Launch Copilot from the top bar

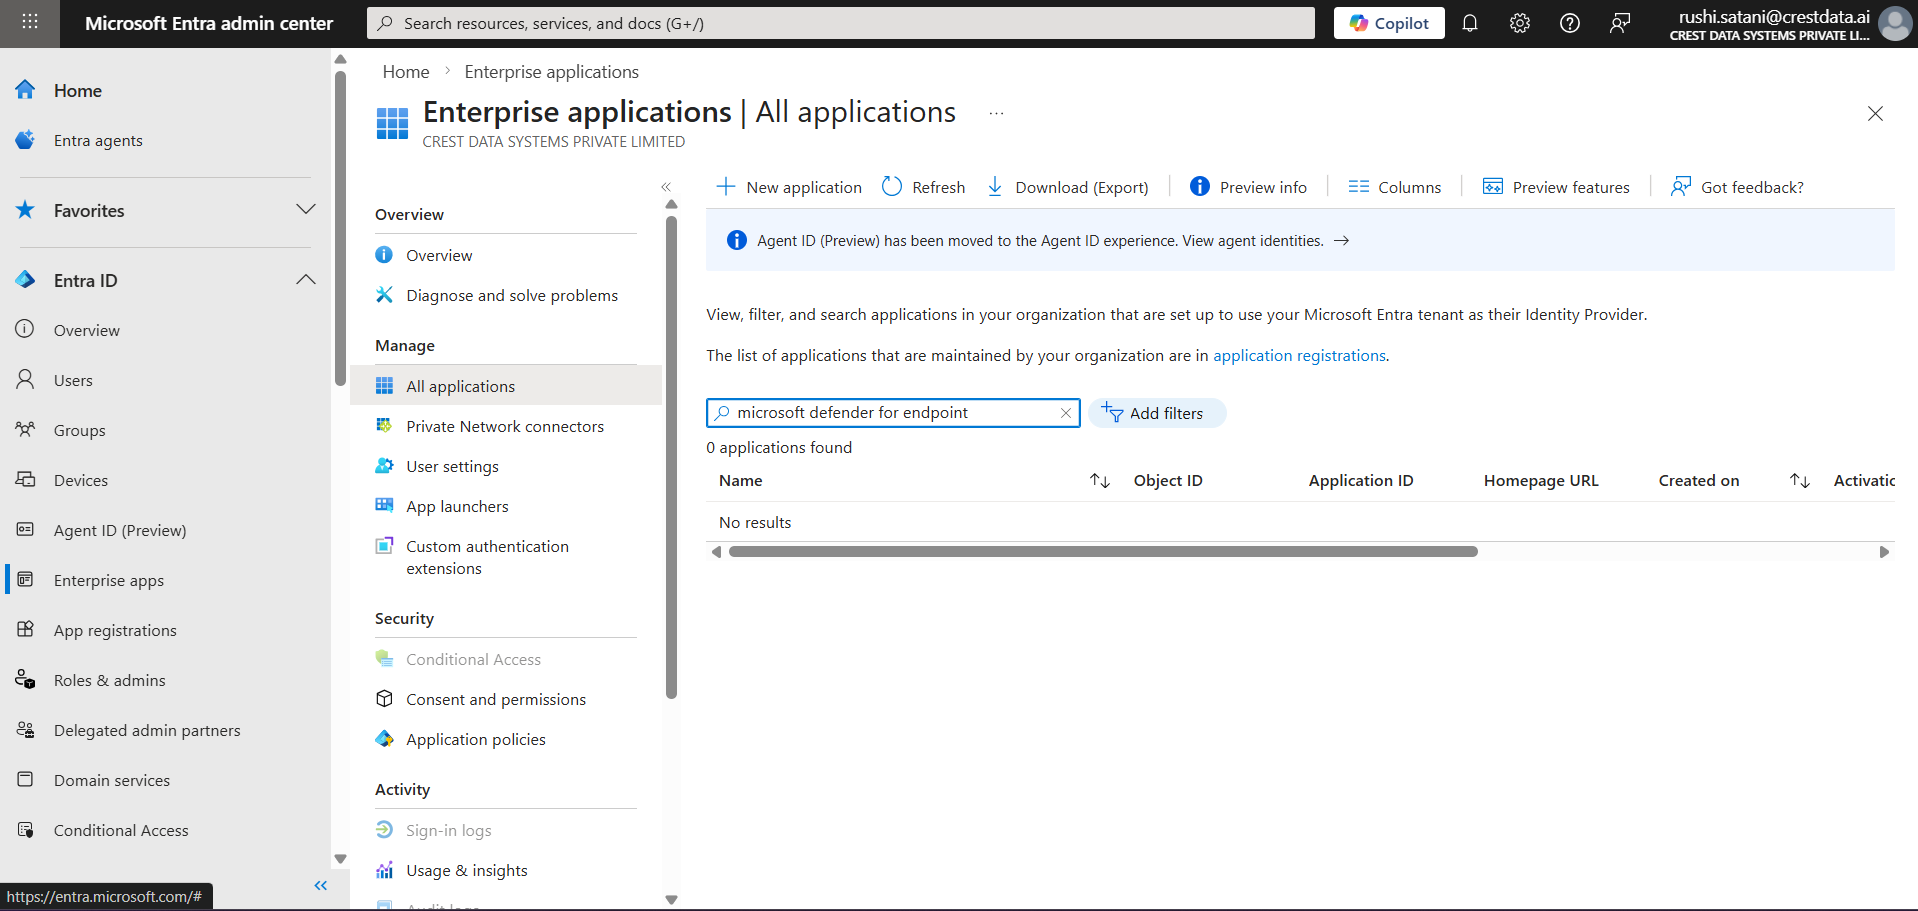[1389, 23]
